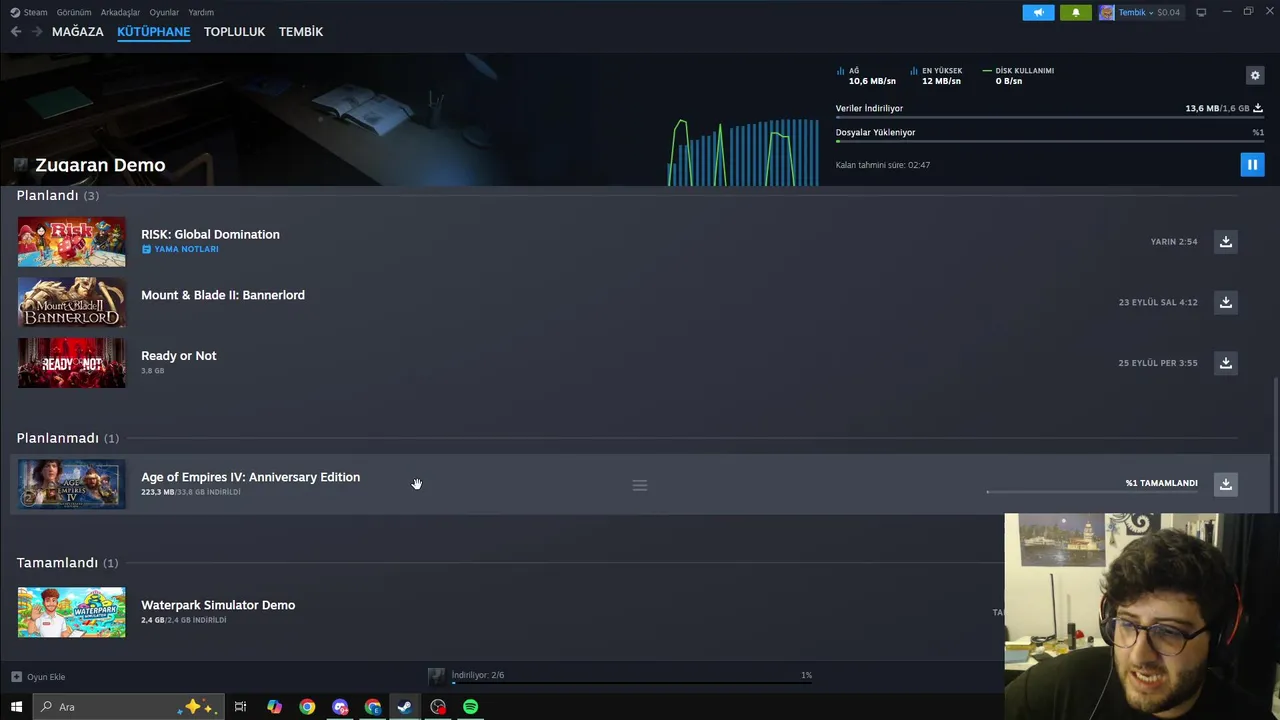This screenshot has width=1280, height=720.
Task: Click the Windows search box Ara
Action: pyautogui.click(x=129, y=707)
